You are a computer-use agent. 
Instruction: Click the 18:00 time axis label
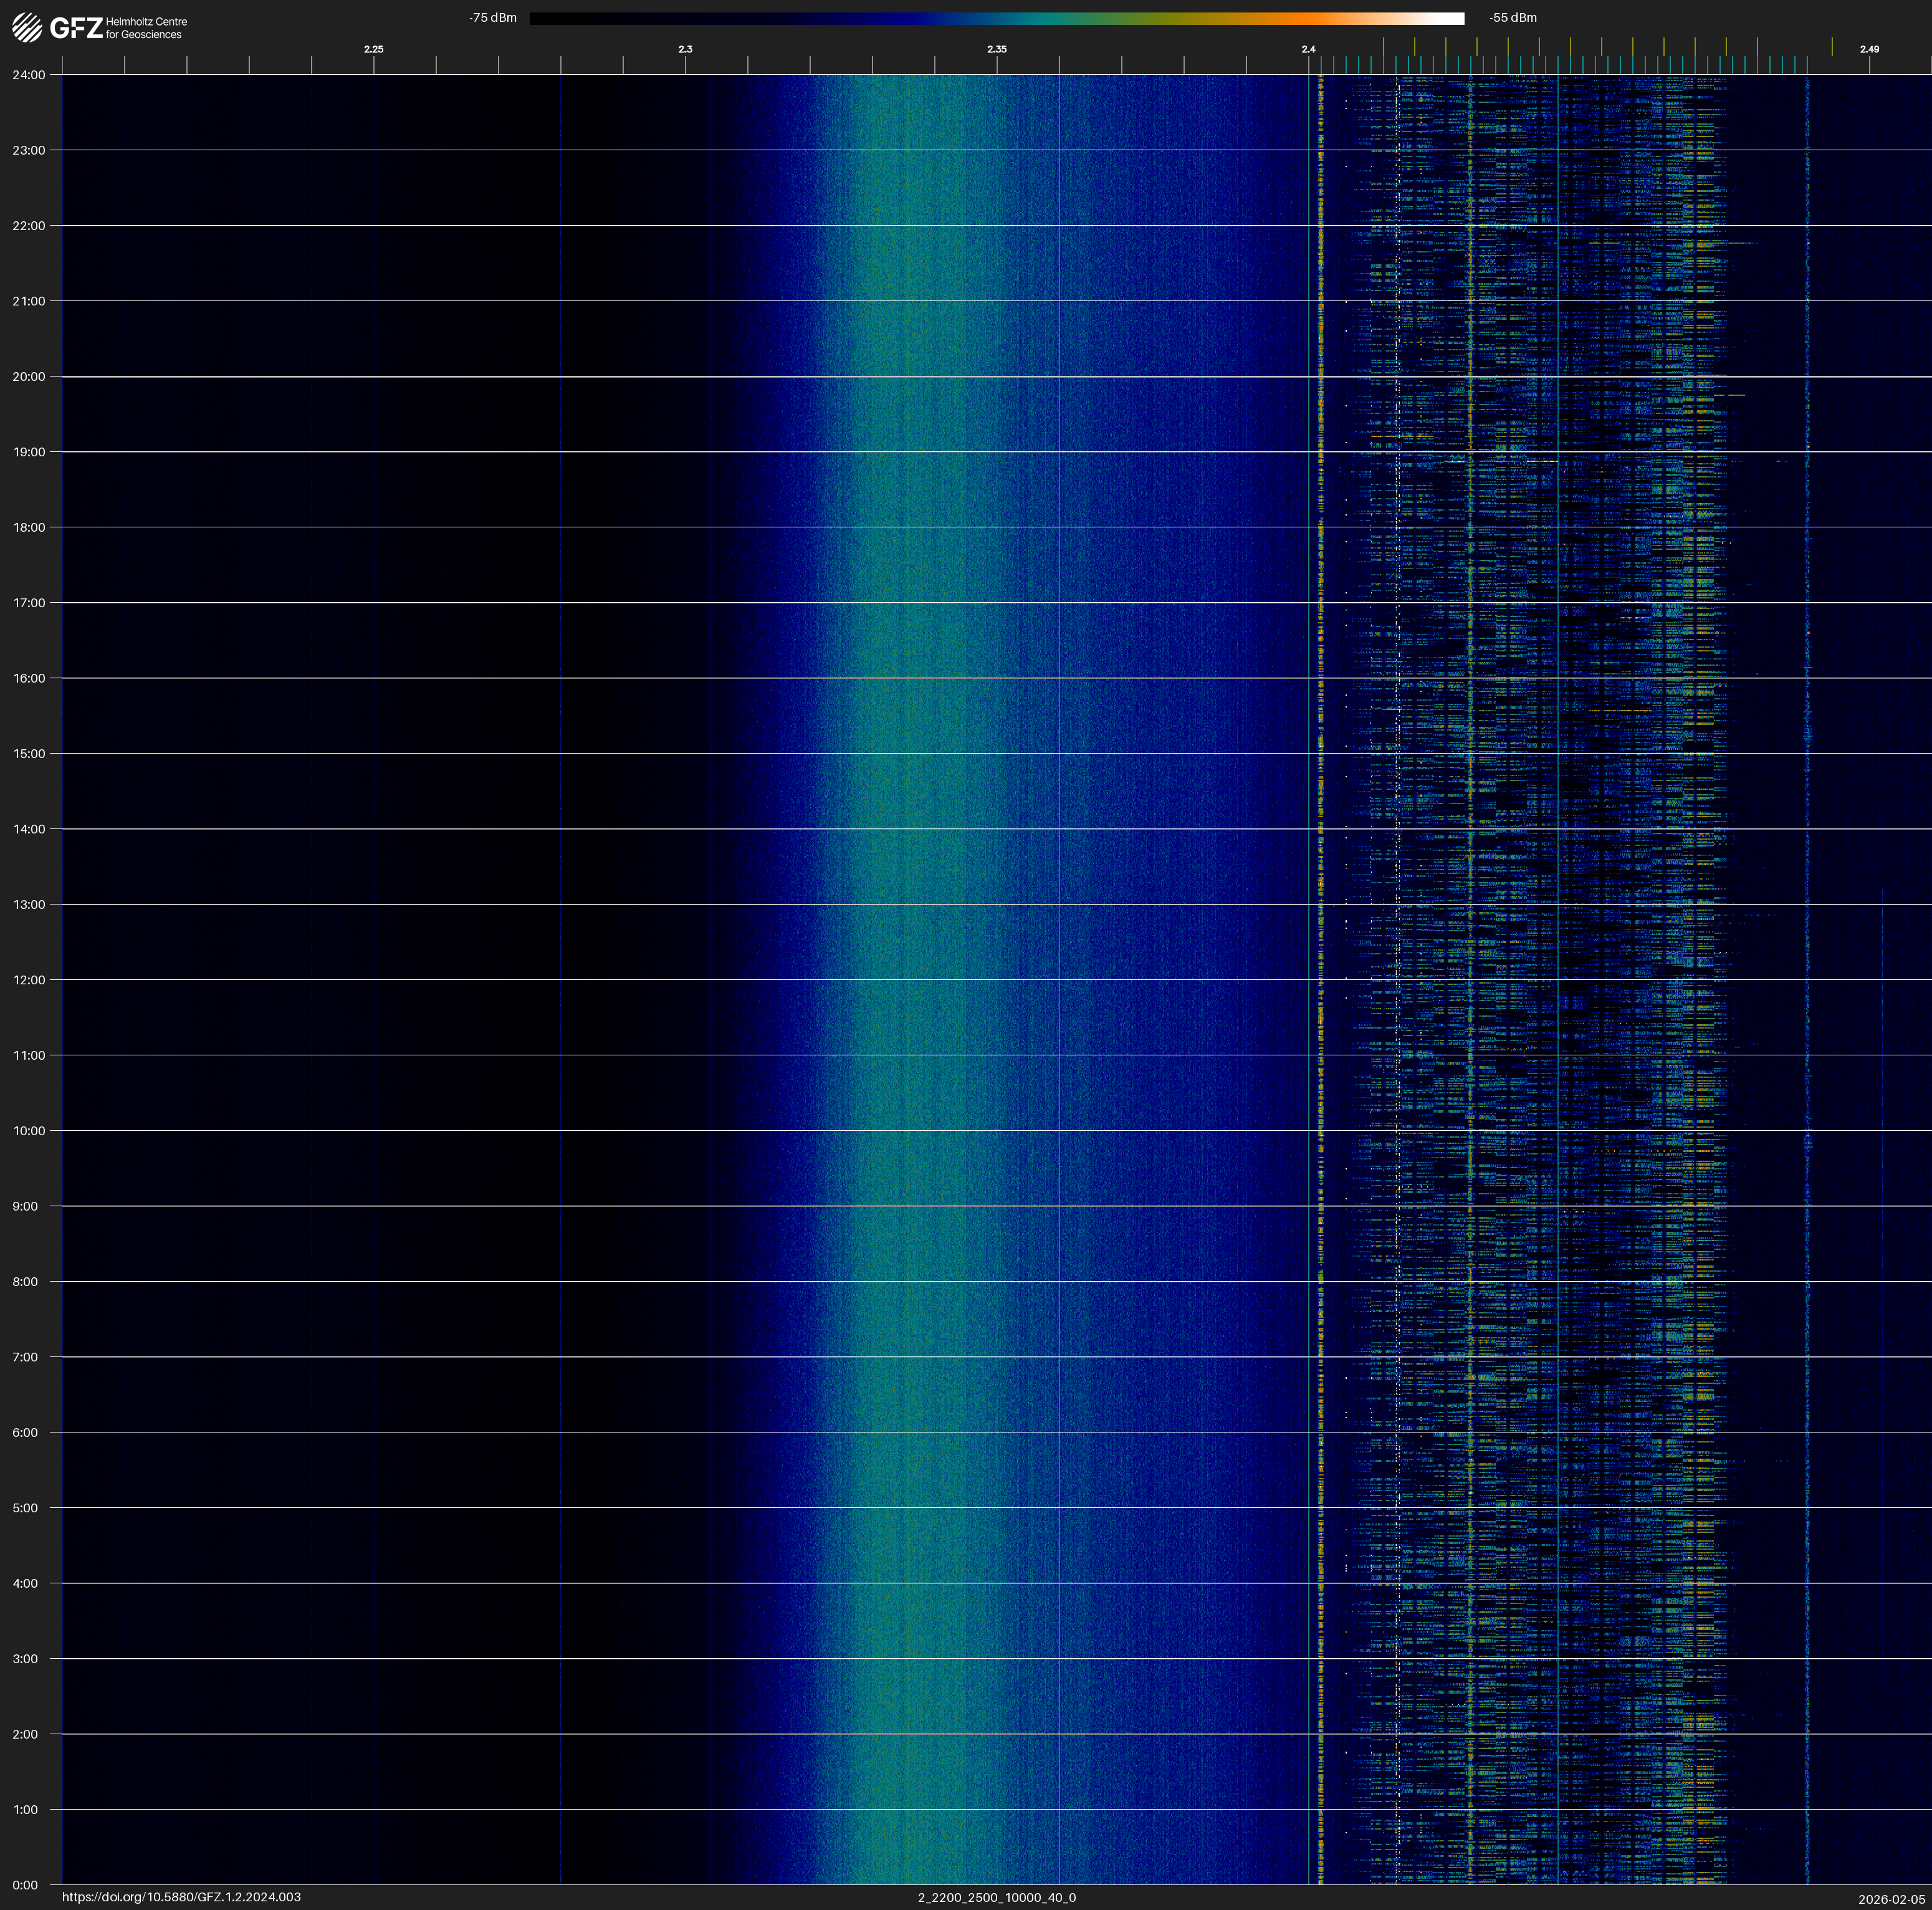(x=29, y=527)
